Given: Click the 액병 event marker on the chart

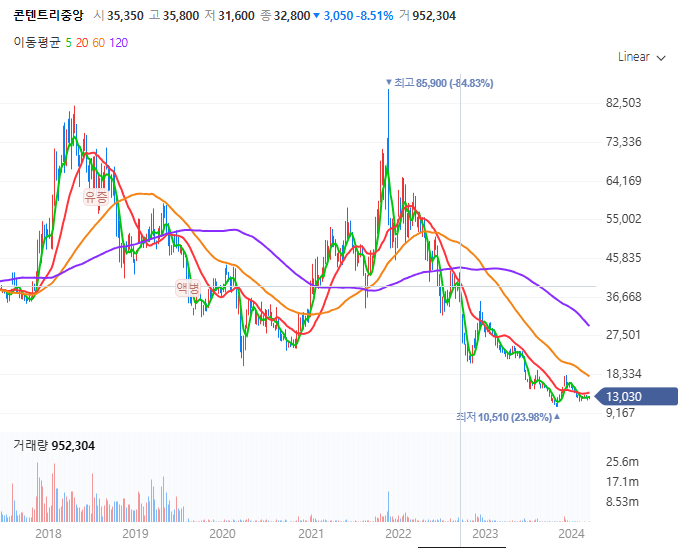Looking at the screenshot, I should 188,288.
